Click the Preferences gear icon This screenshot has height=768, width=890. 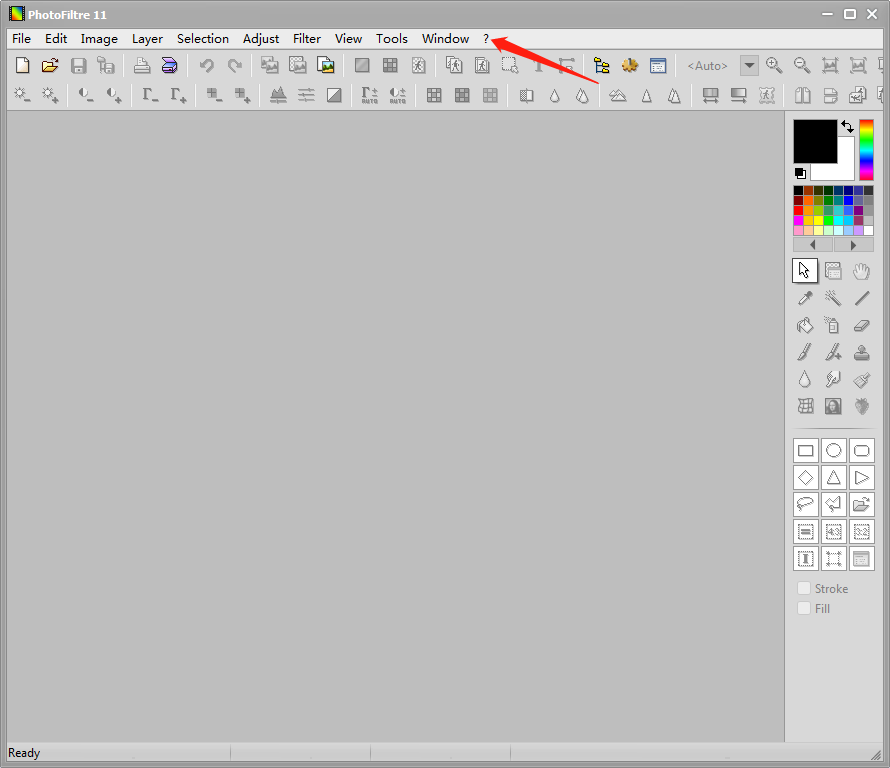629,65
